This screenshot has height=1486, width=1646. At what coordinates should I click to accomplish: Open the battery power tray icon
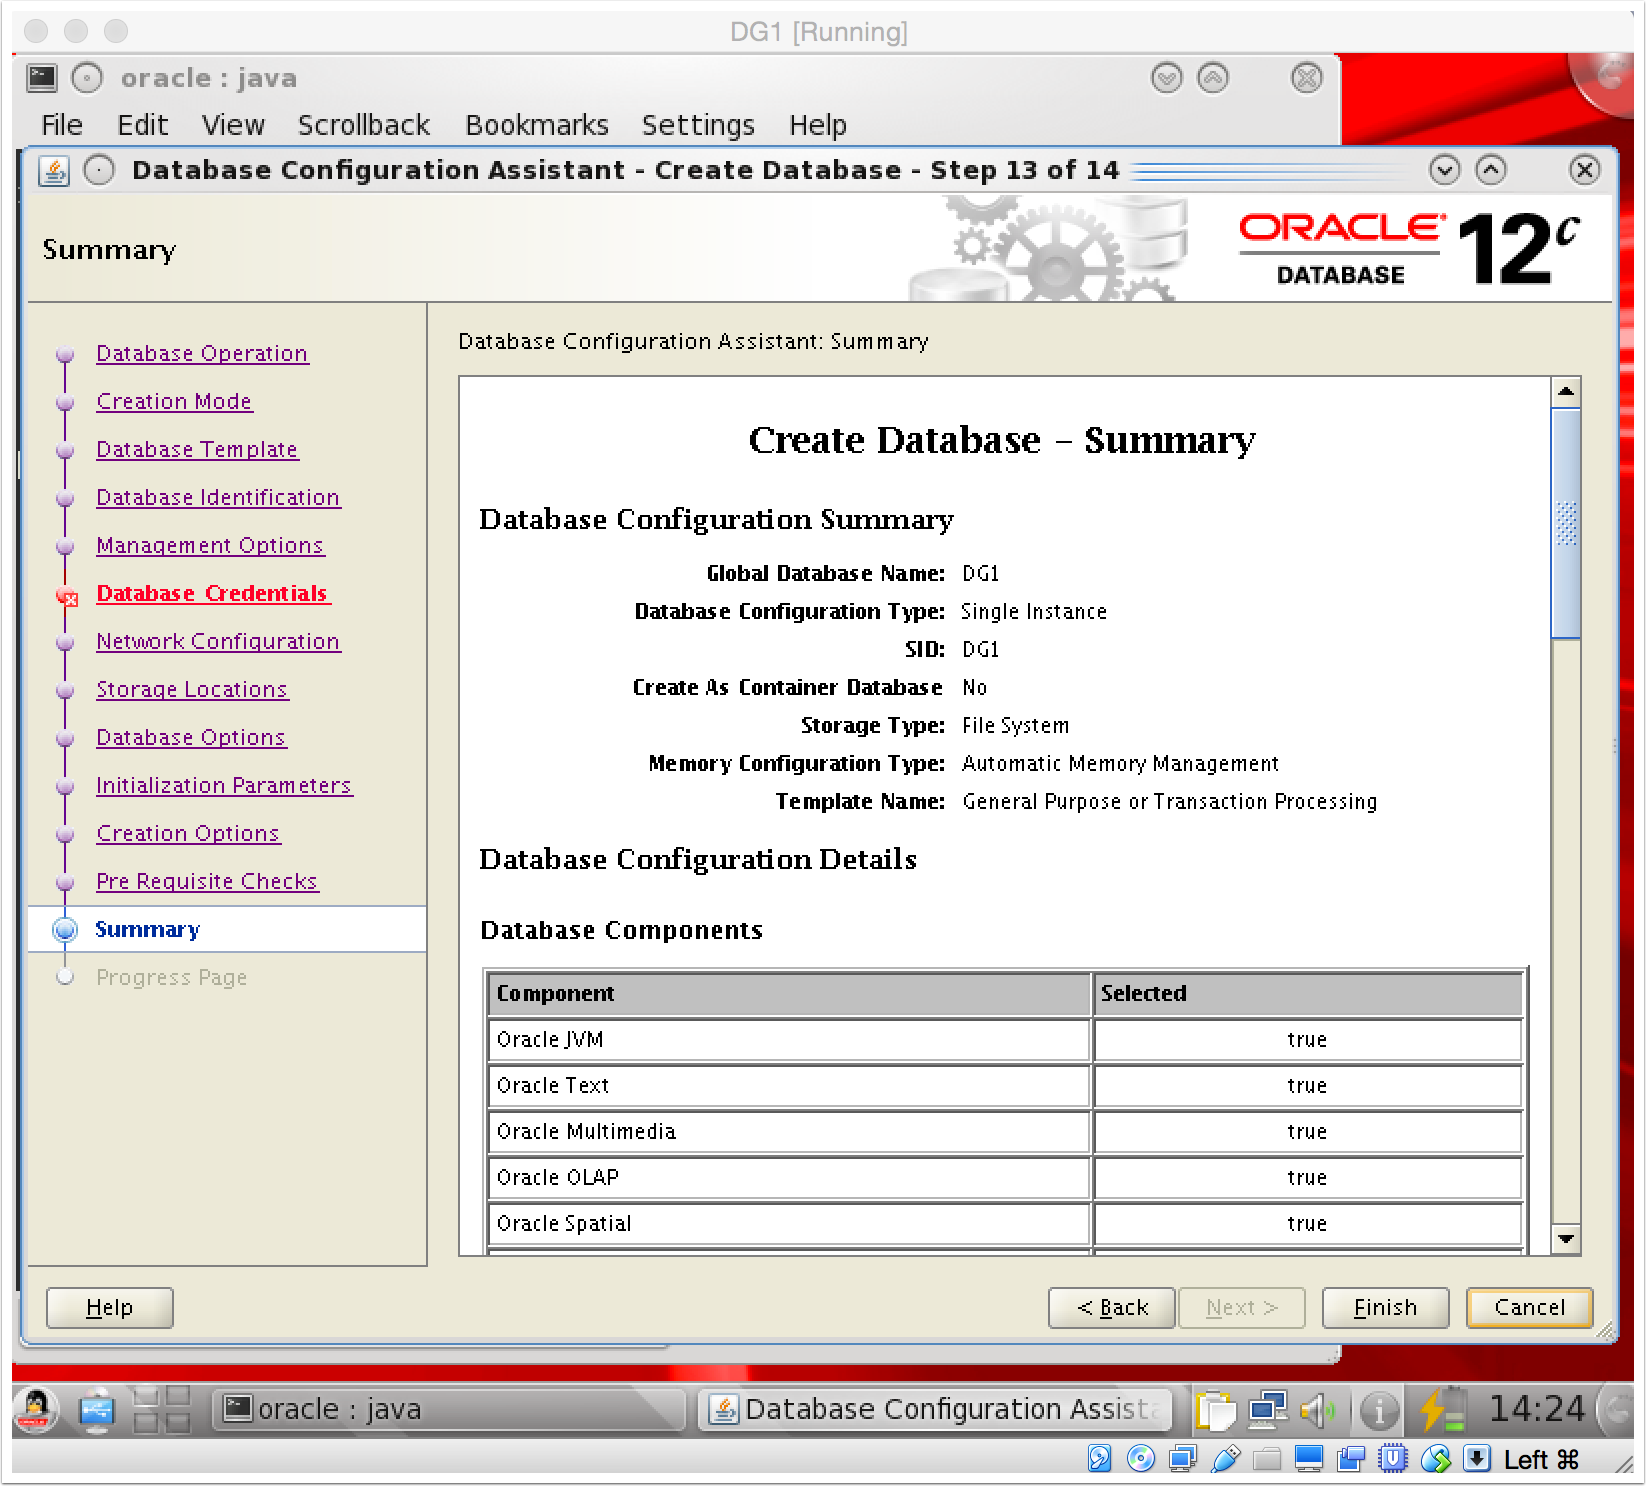(1441, 1410)
